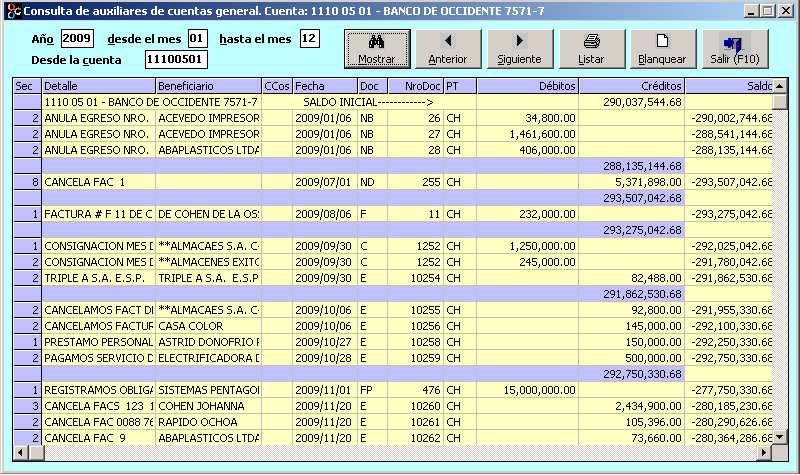
Task: Click the Beneficiario column header
Action: pyautogui.click(x=208, y=86)
